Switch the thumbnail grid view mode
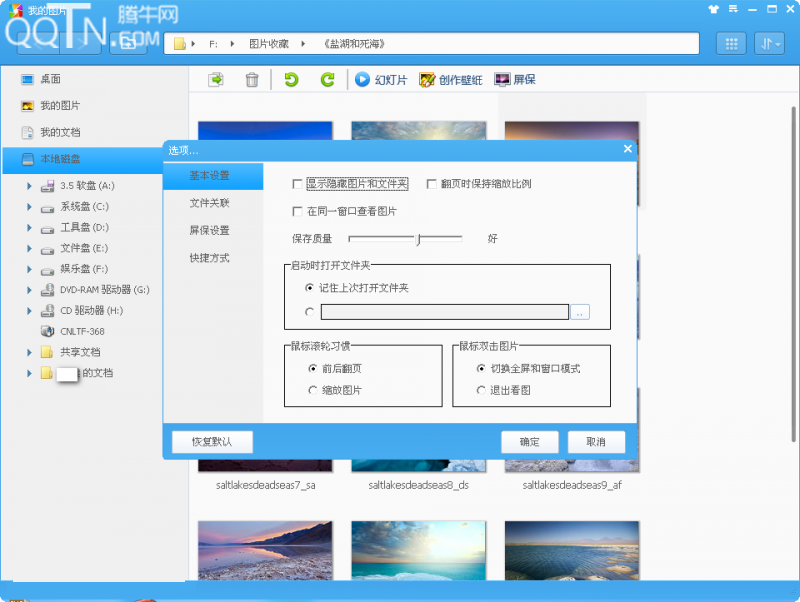Screen dimensions: 800x602 [x=730, y=44]
